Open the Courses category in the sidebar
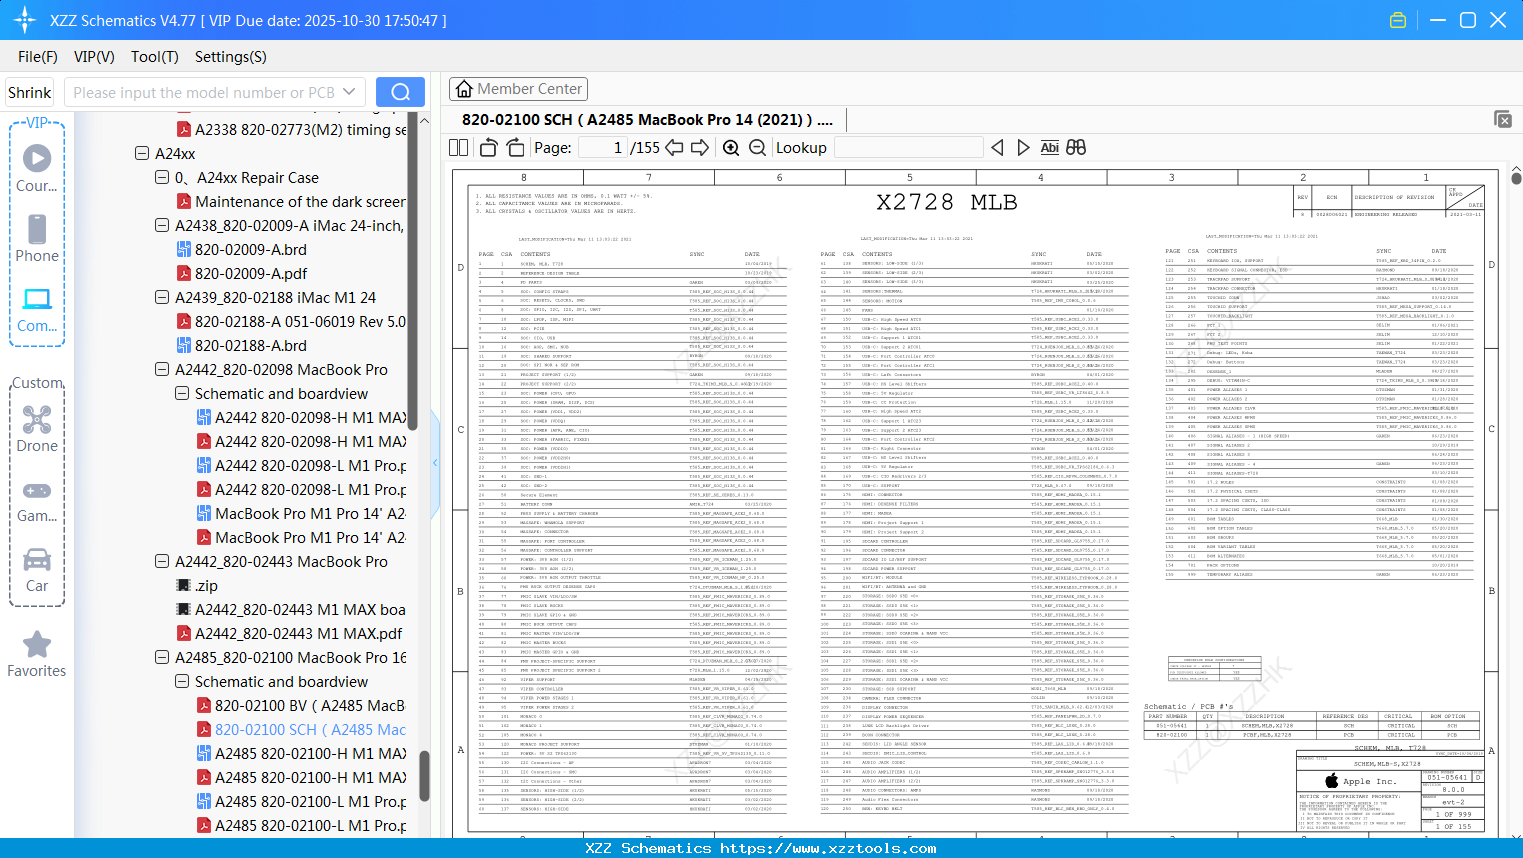This screenshot has height=858, width=1523. pyautogui.click(x=37, y=167)
